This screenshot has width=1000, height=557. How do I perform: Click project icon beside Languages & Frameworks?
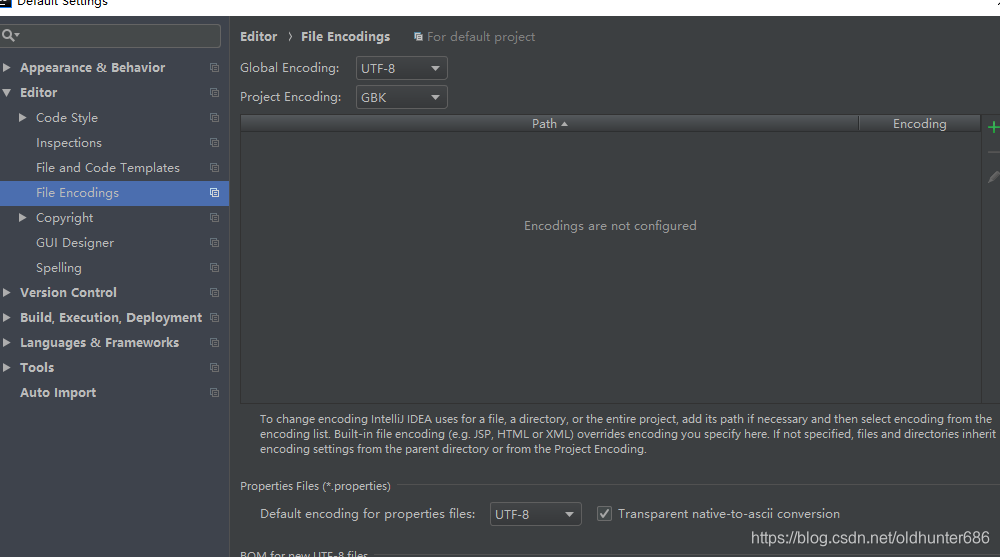click(214, 343)
